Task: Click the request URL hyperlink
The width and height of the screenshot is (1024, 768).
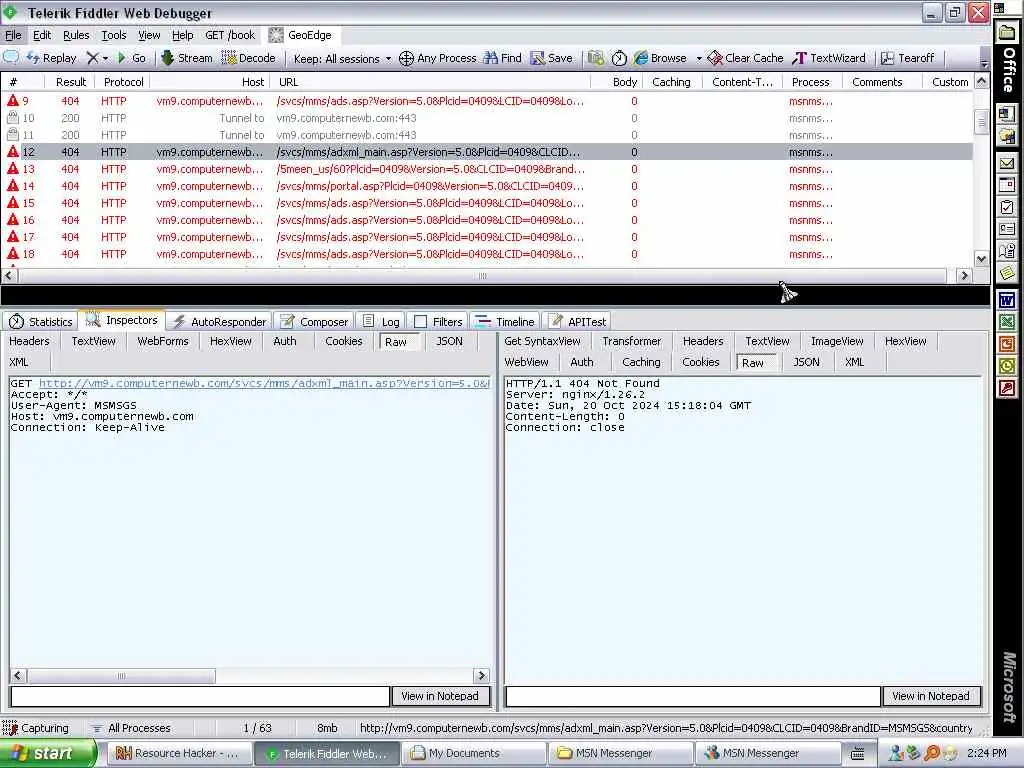Action: point(264,383)
